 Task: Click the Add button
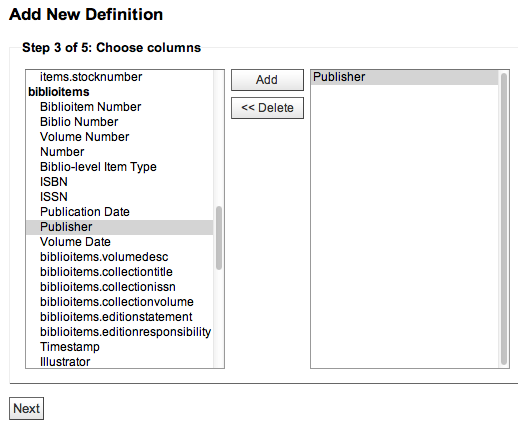(267, 80)
